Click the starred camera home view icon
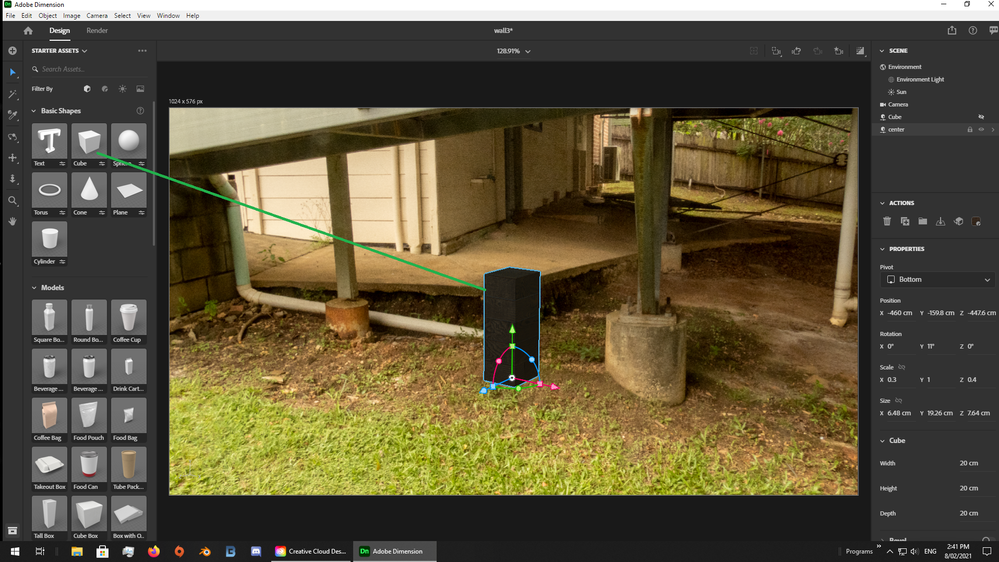Screen dimensions: 999x562 pyautogui.click(x=839, y=51)
